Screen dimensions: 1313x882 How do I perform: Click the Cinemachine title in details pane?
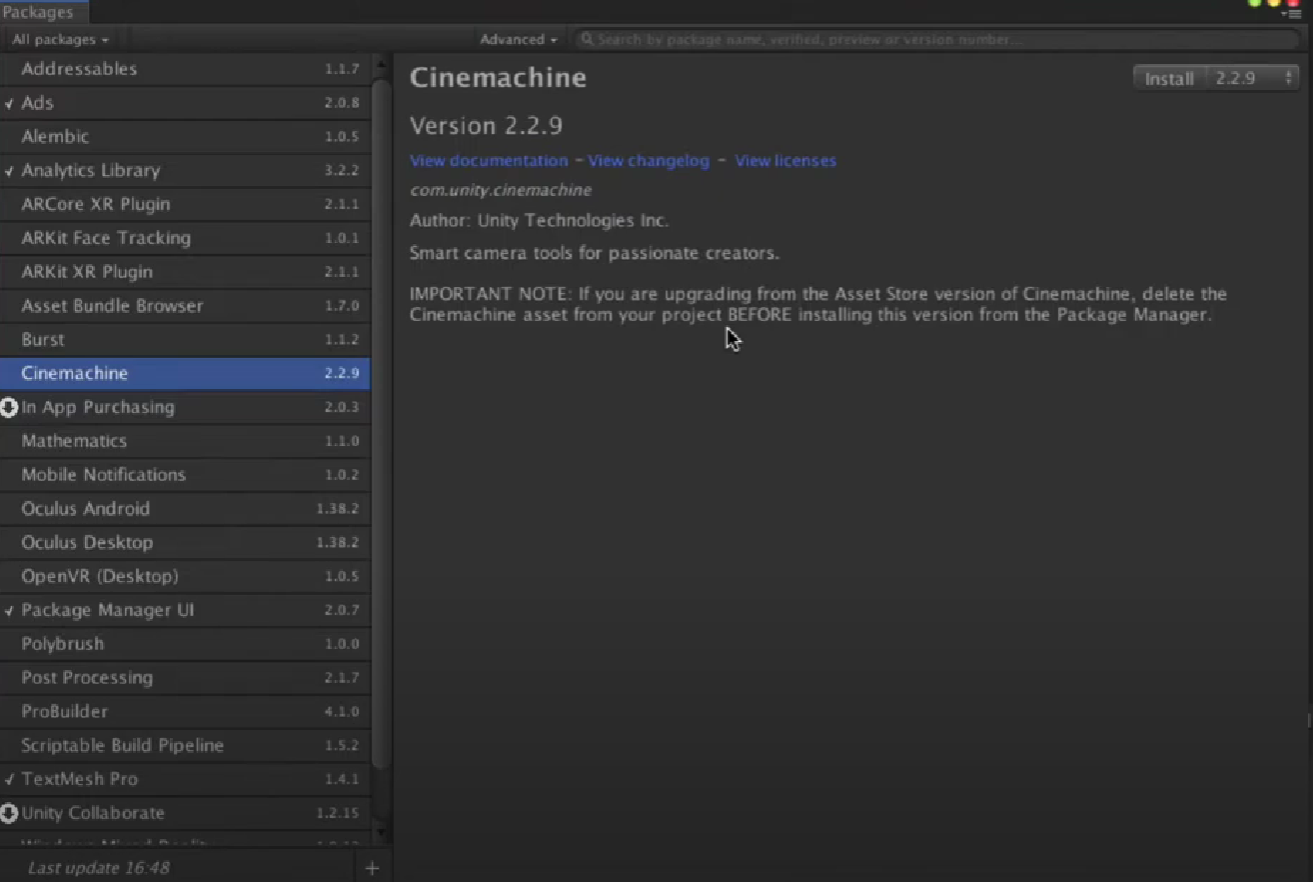click(498, 78)
